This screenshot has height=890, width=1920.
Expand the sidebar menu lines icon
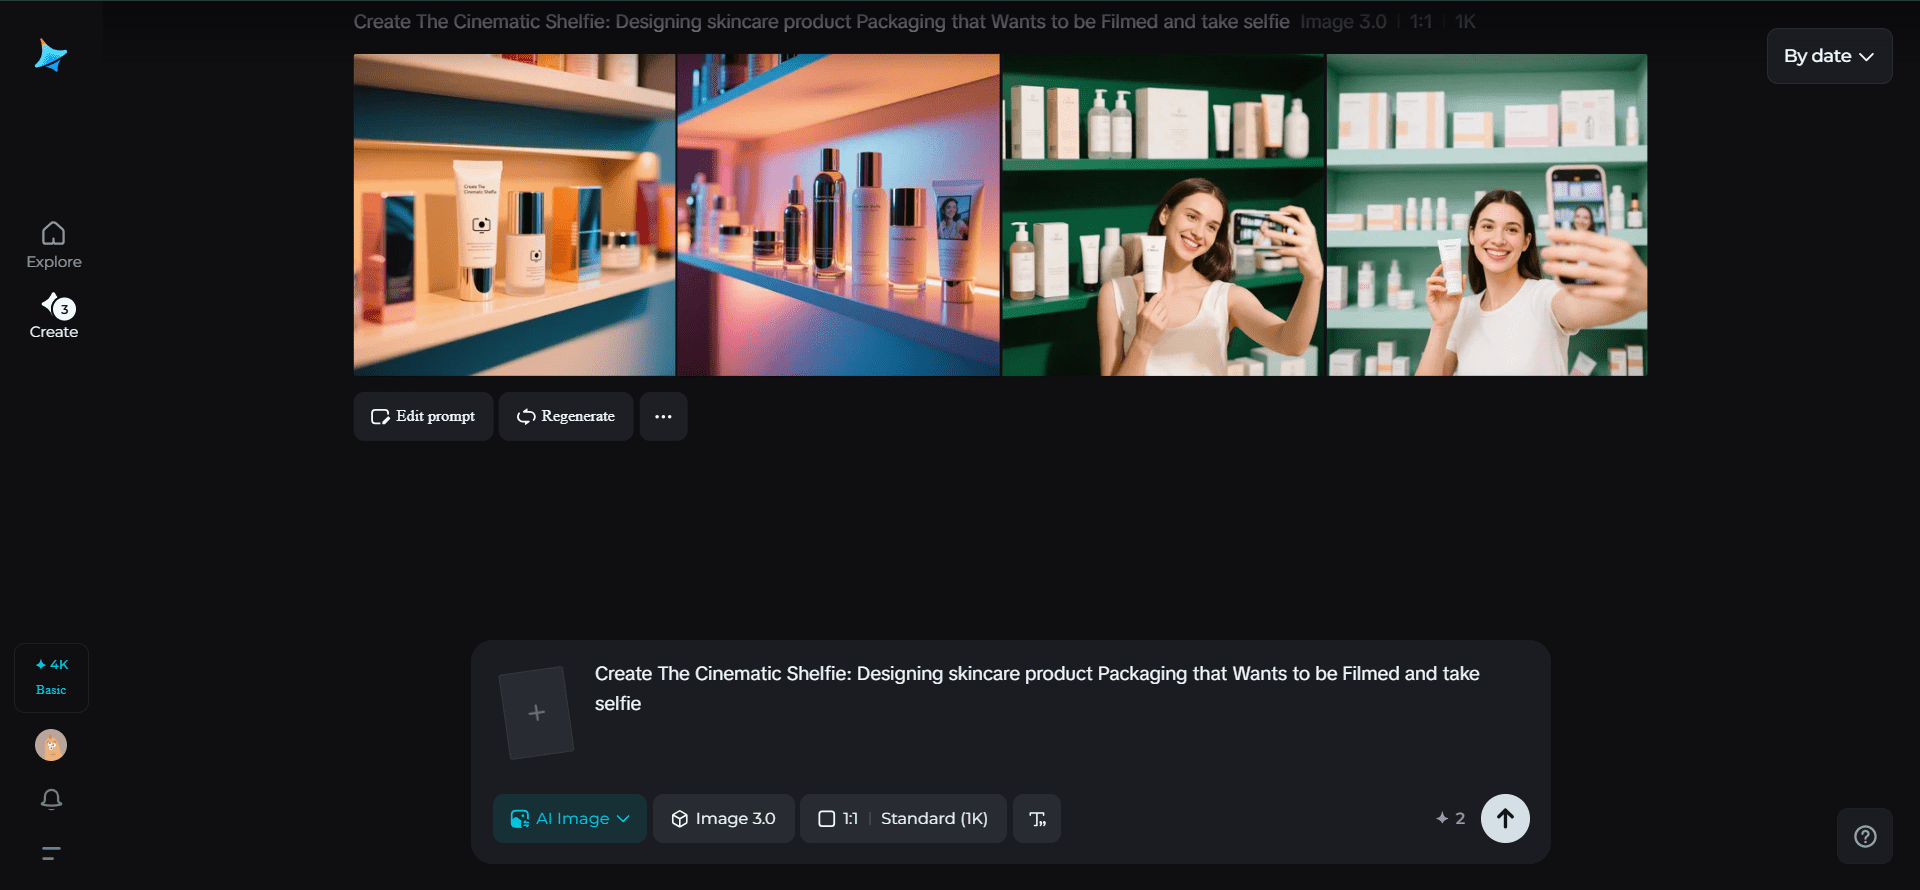point(51,853)
